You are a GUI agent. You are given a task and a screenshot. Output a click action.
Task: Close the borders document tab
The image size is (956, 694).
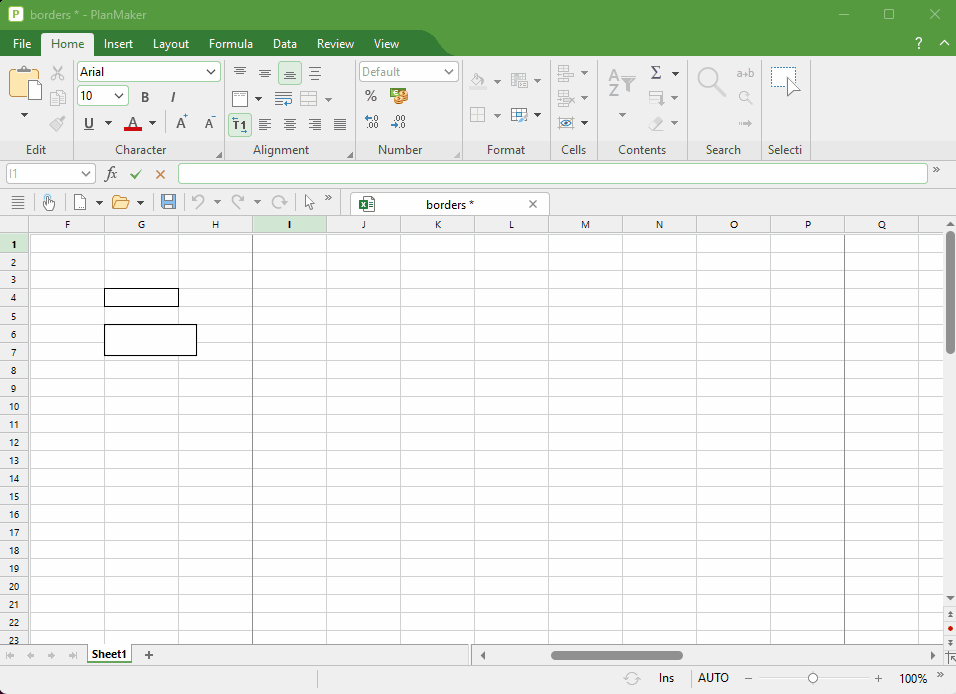point(533,204)
